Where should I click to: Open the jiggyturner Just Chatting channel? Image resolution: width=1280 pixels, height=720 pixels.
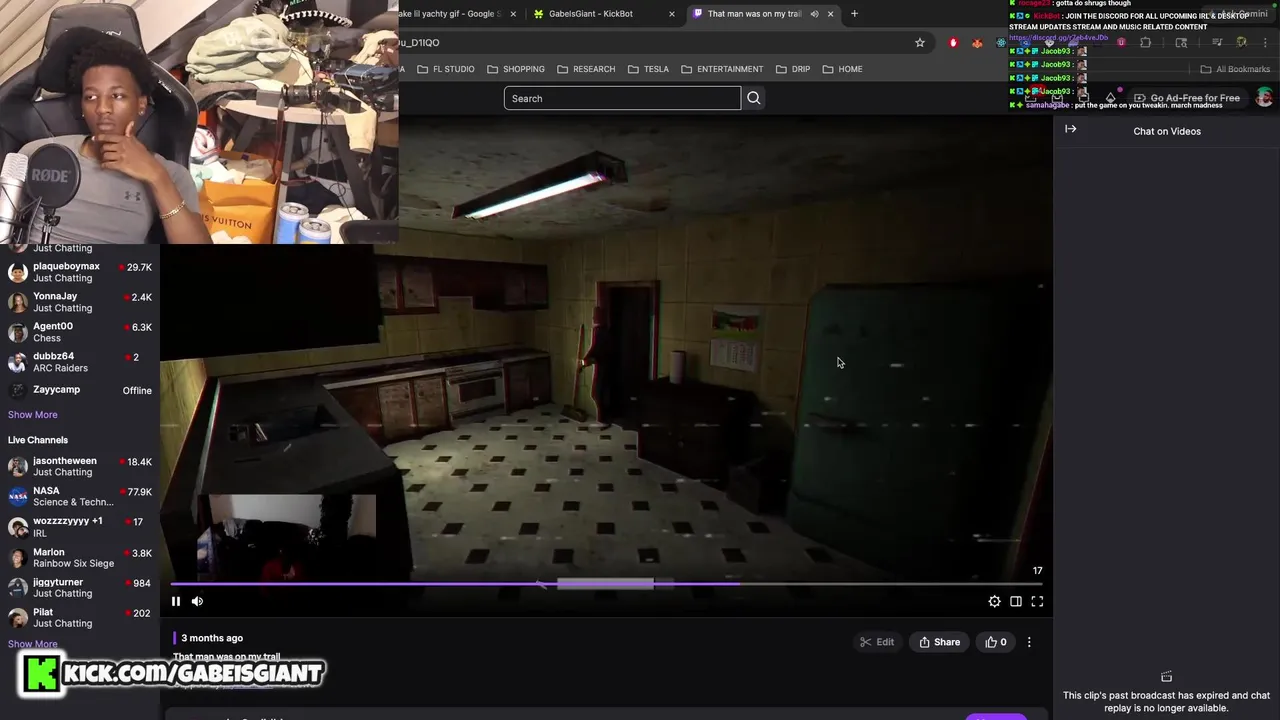[80, 588]
